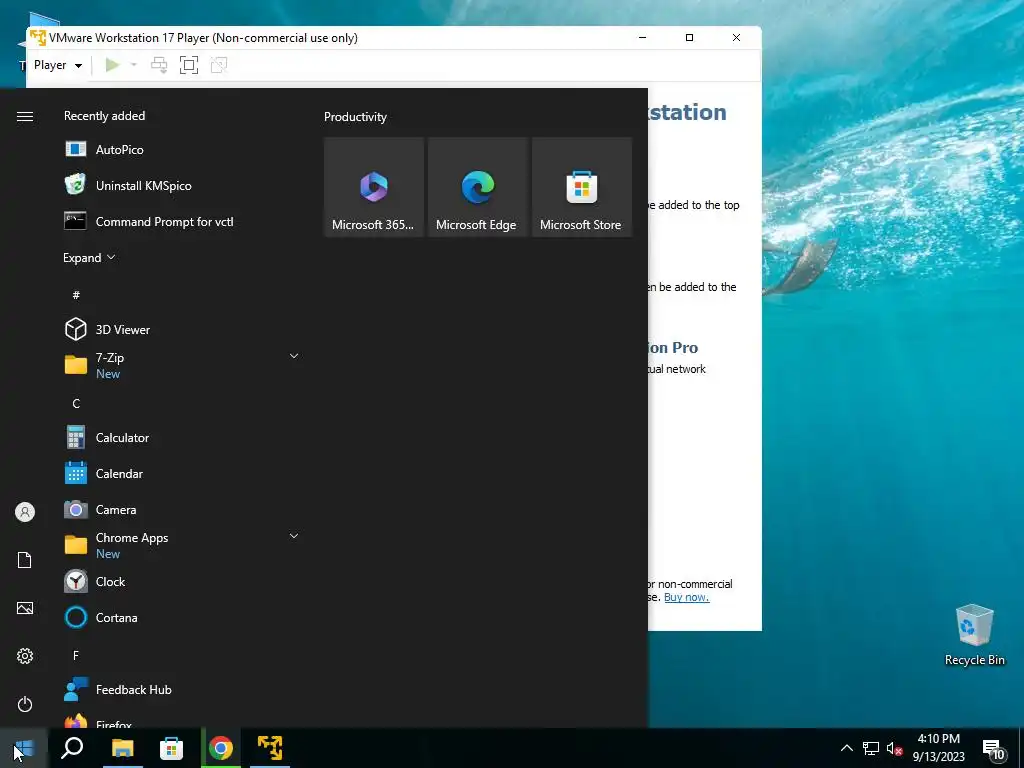Open the notification center with 10 notifications
The height and width of the screenshot is (768, 1024).
994,749
